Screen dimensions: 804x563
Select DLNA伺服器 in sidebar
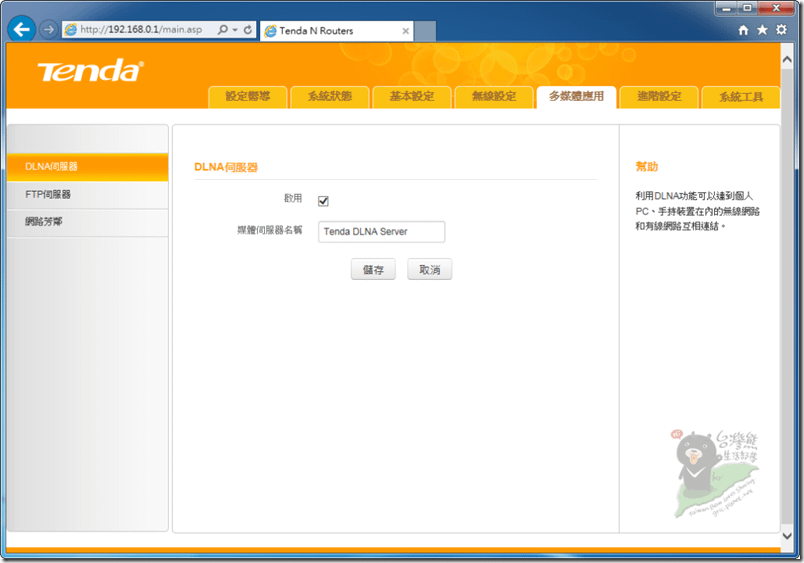tap(88, 167)
